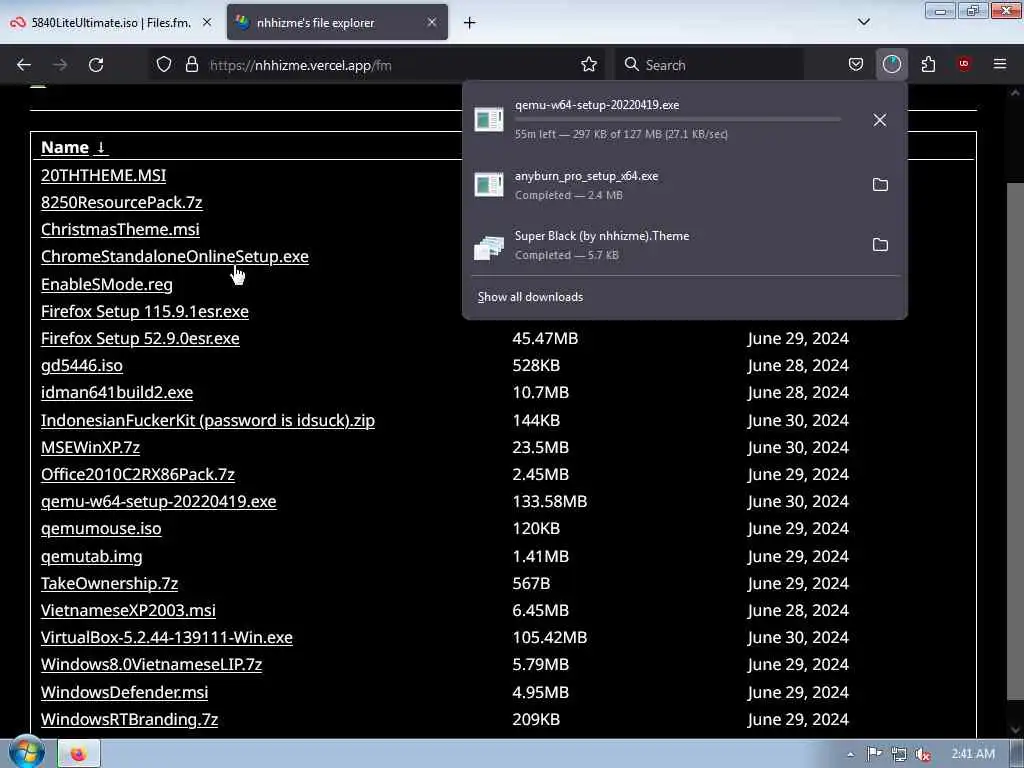Screen dimensions: 1024x768
Task: Download Windows8.0VietnameseLIP.7z
Action: click(151, 664)
